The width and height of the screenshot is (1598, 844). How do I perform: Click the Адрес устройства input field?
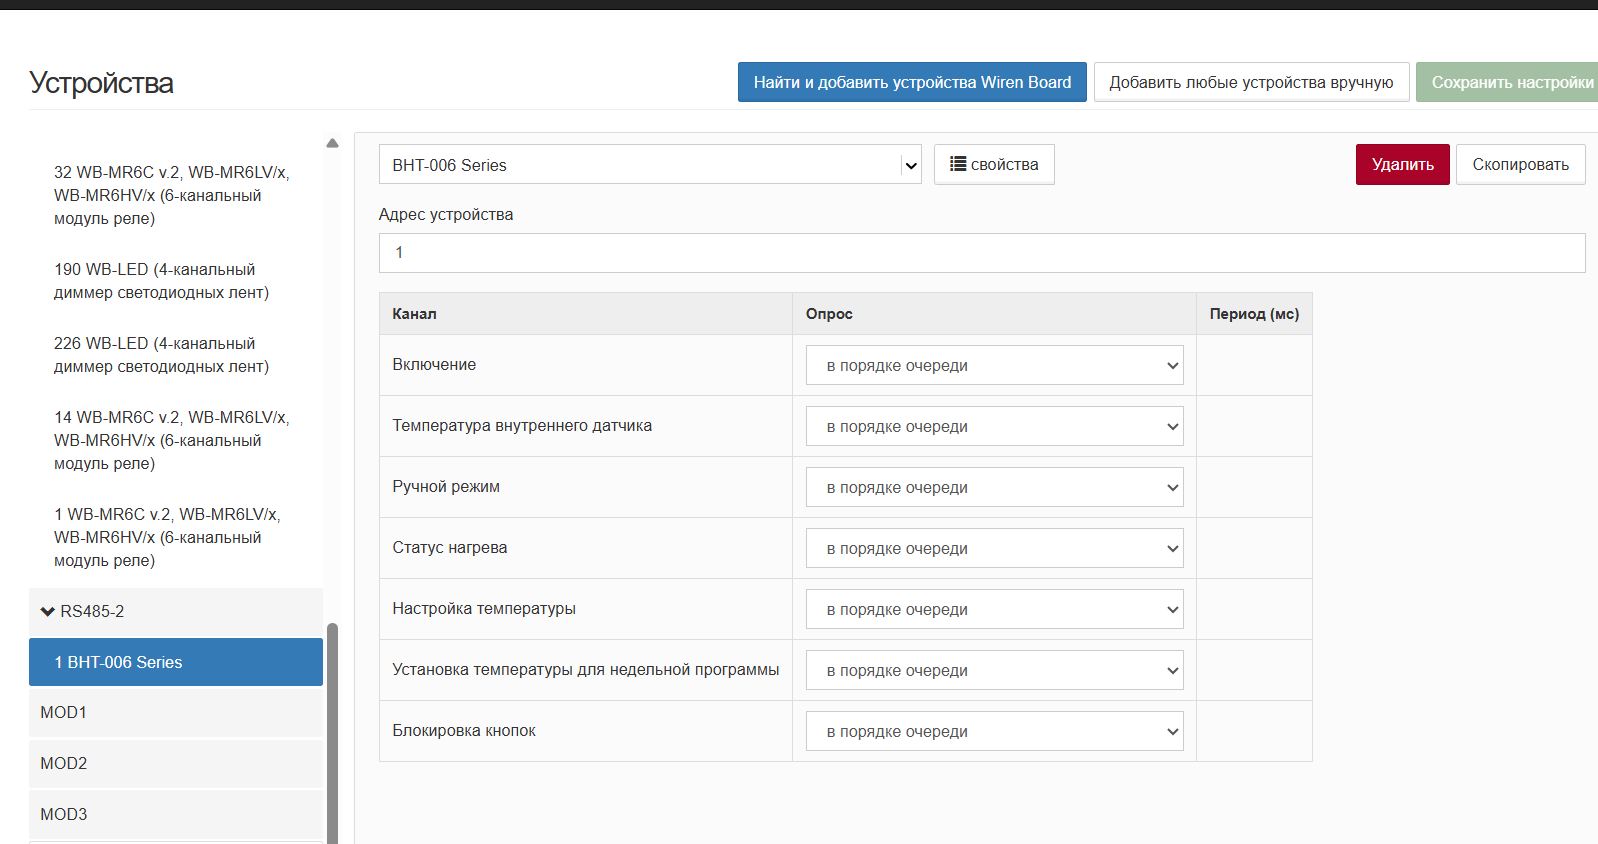pos(980,253)
